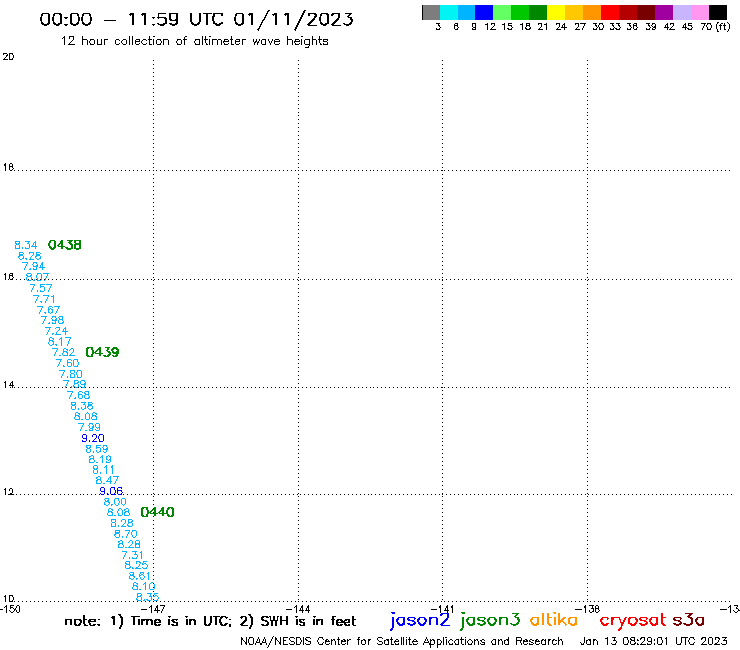Click the cryosat satellite legend label

pyautogui.click(x=633, y=621)
